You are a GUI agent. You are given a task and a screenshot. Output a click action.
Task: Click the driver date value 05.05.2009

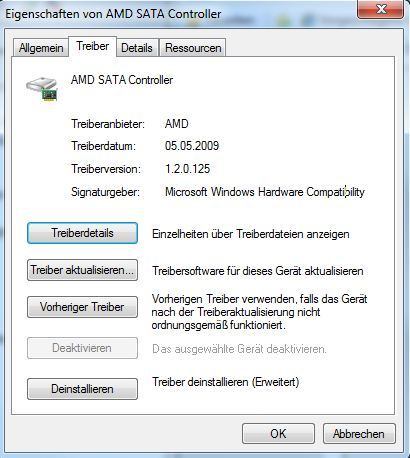point(192,146)
